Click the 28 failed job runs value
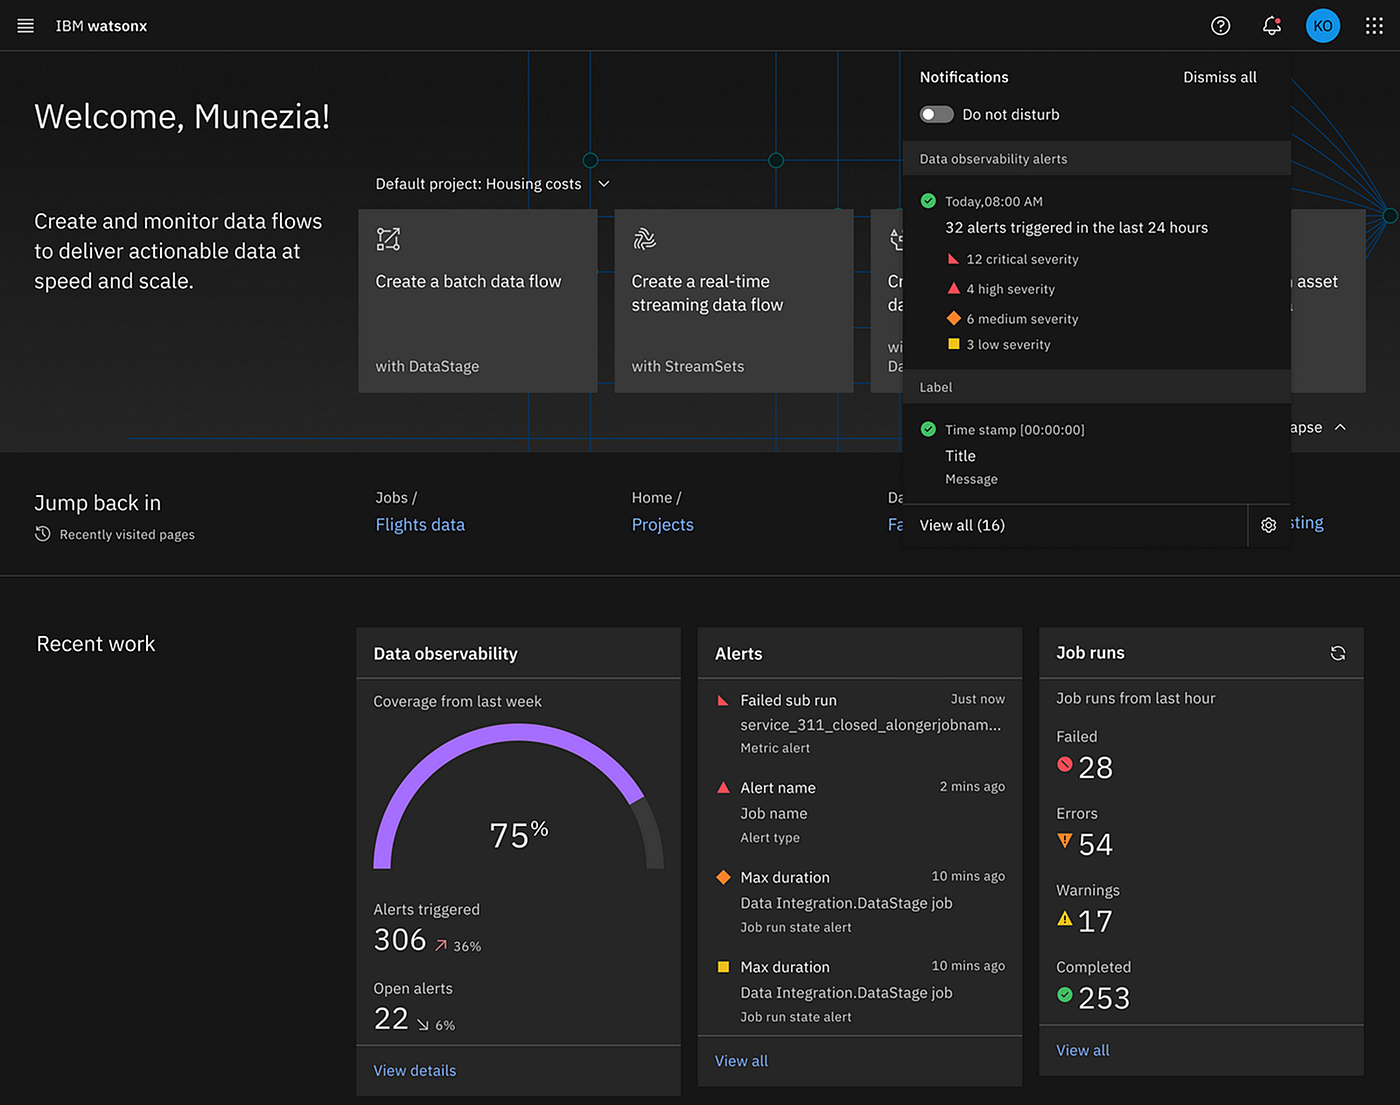The height and width of the screenshot is (1105, 1400). 1096,767
